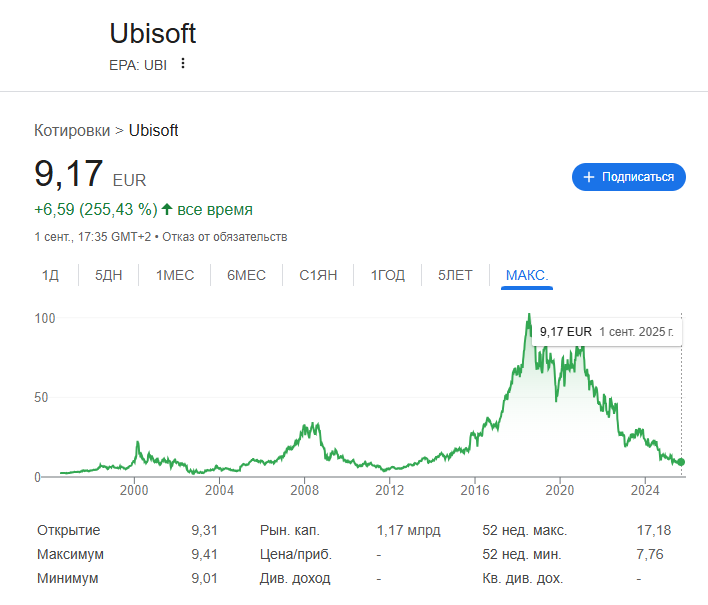Open the Отказ от обязательств disclaimer link
Image resolution: width=708 pixels, height=605 pixels.
pyautogui.click(x=225, y=237)
